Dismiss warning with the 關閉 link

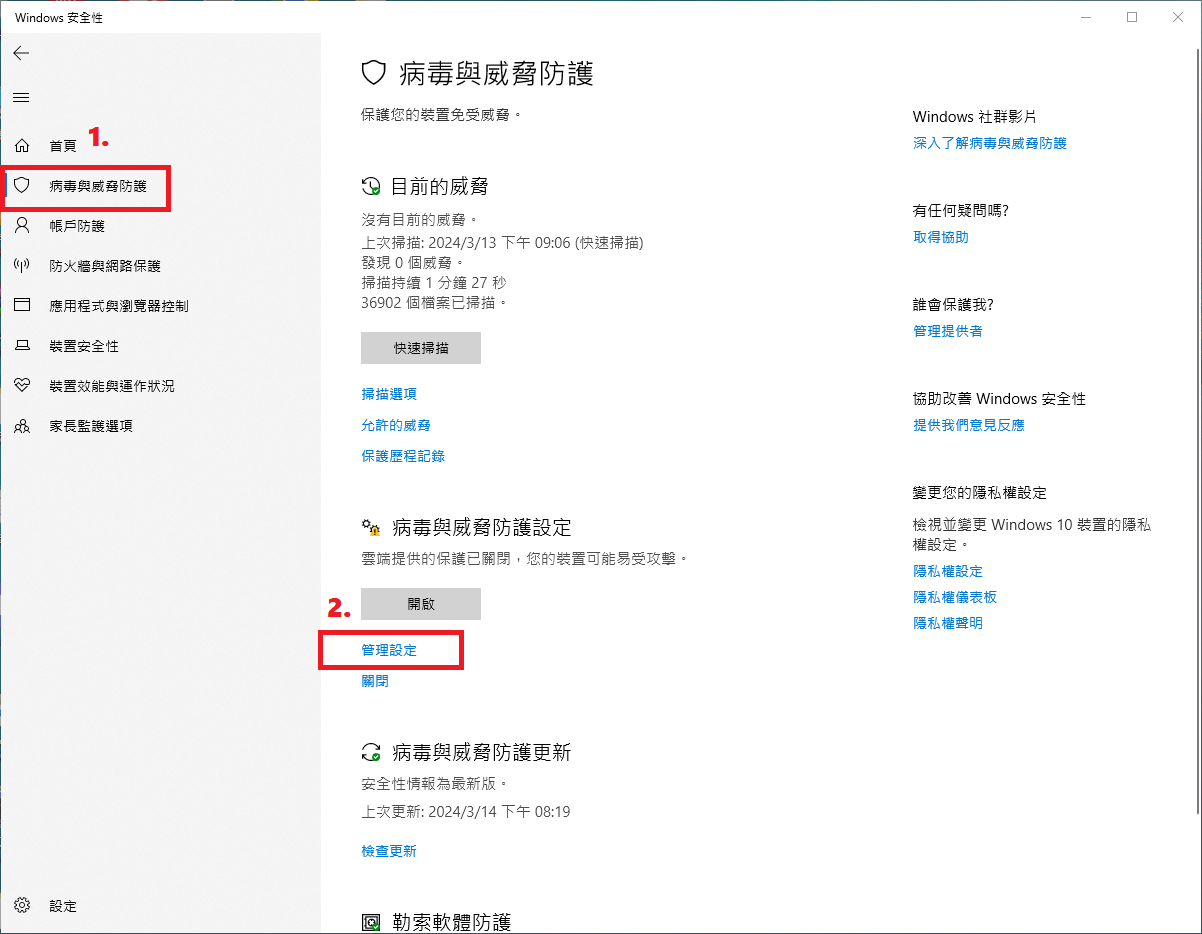click(x=375, y=681)
